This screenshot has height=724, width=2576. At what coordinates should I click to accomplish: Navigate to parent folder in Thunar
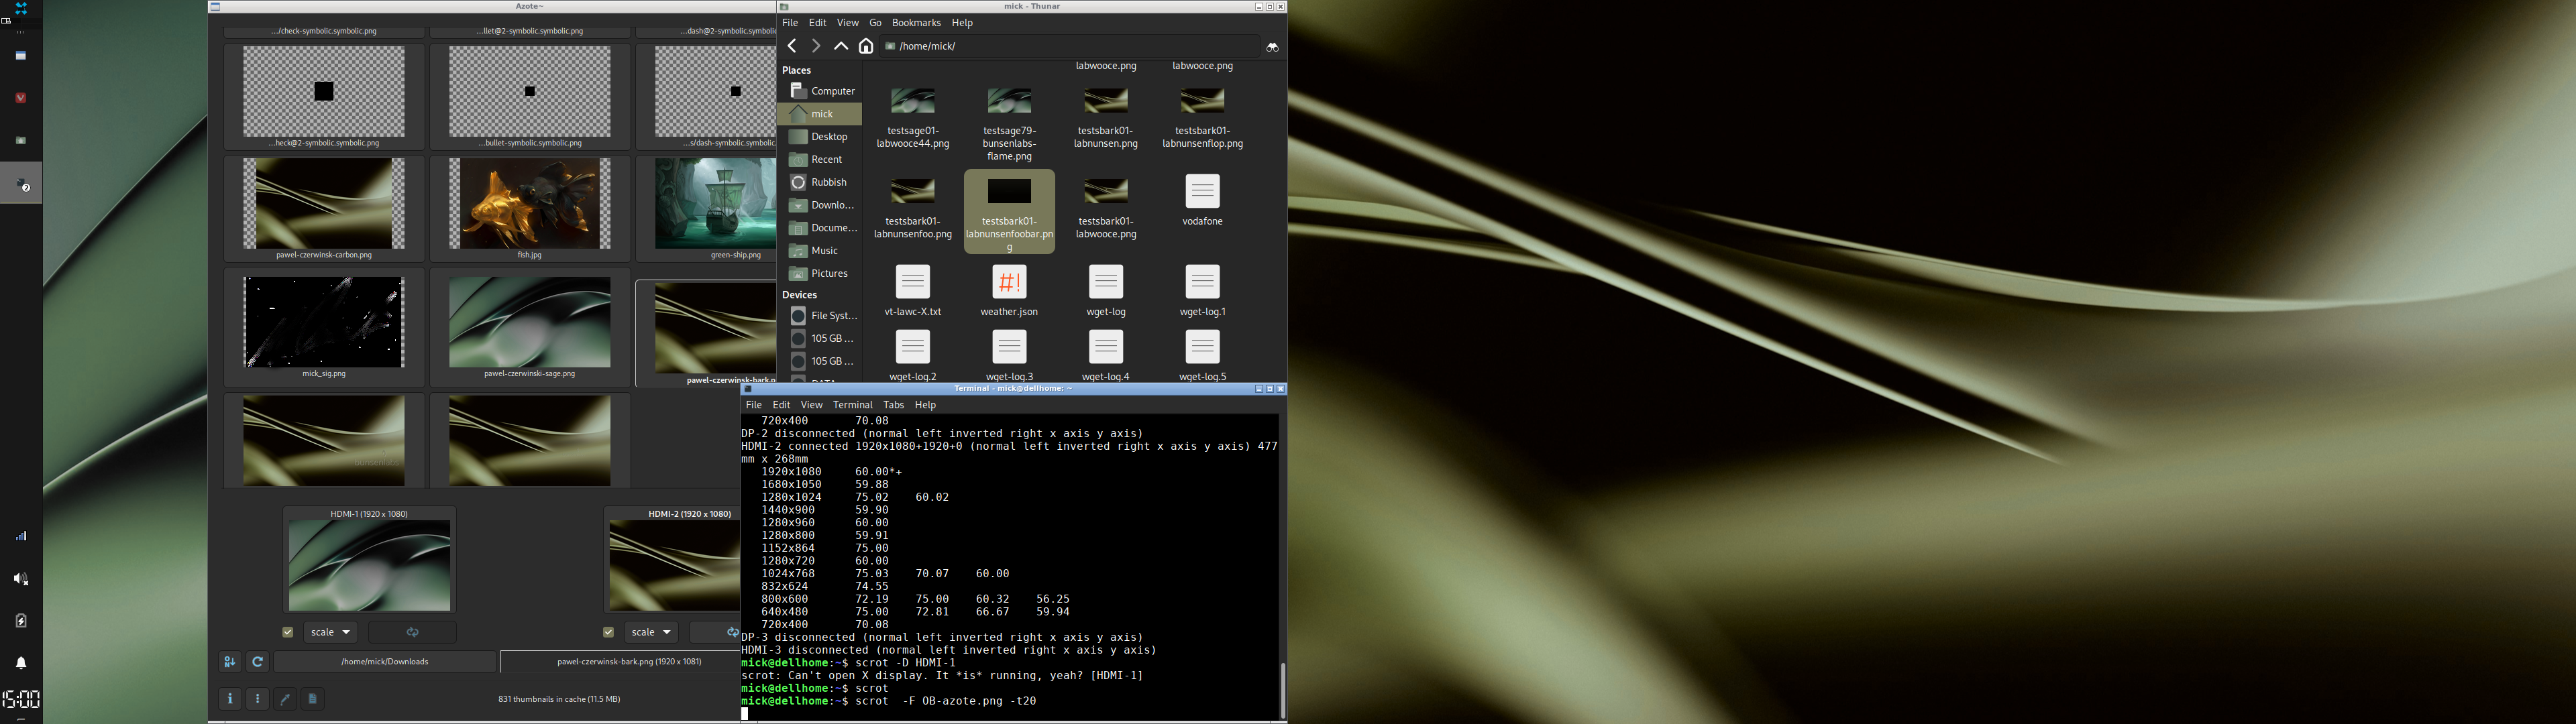(841, 46)
